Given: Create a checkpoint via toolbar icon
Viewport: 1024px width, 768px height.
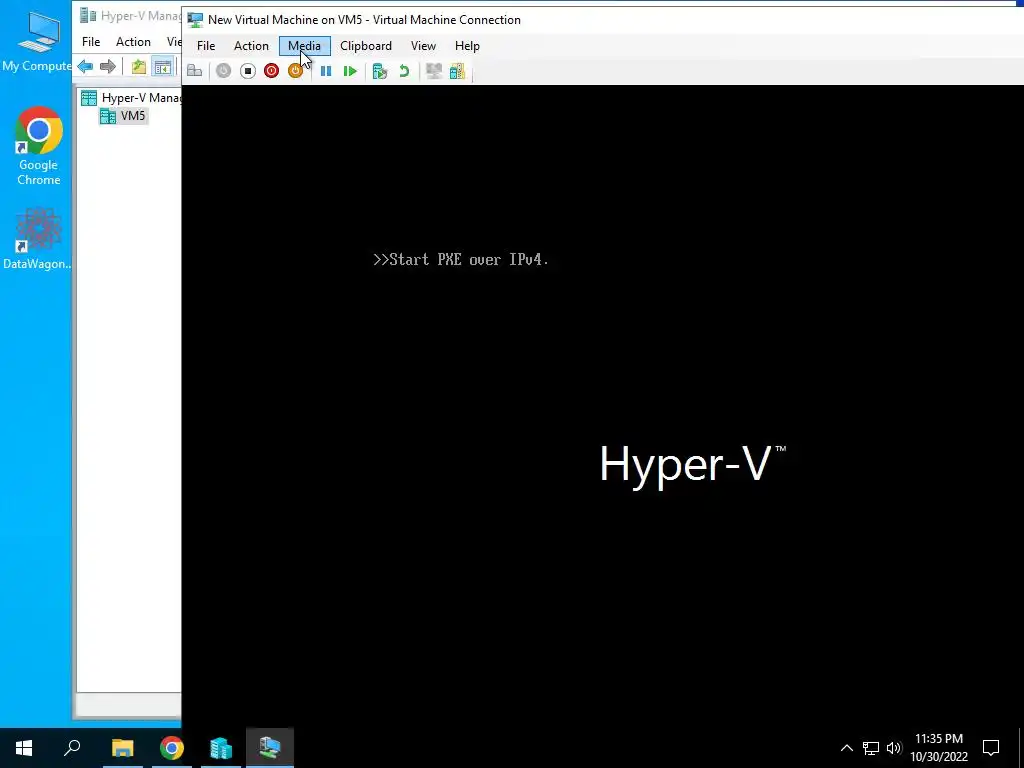Looking at the screenshot, I should [379, 71].
